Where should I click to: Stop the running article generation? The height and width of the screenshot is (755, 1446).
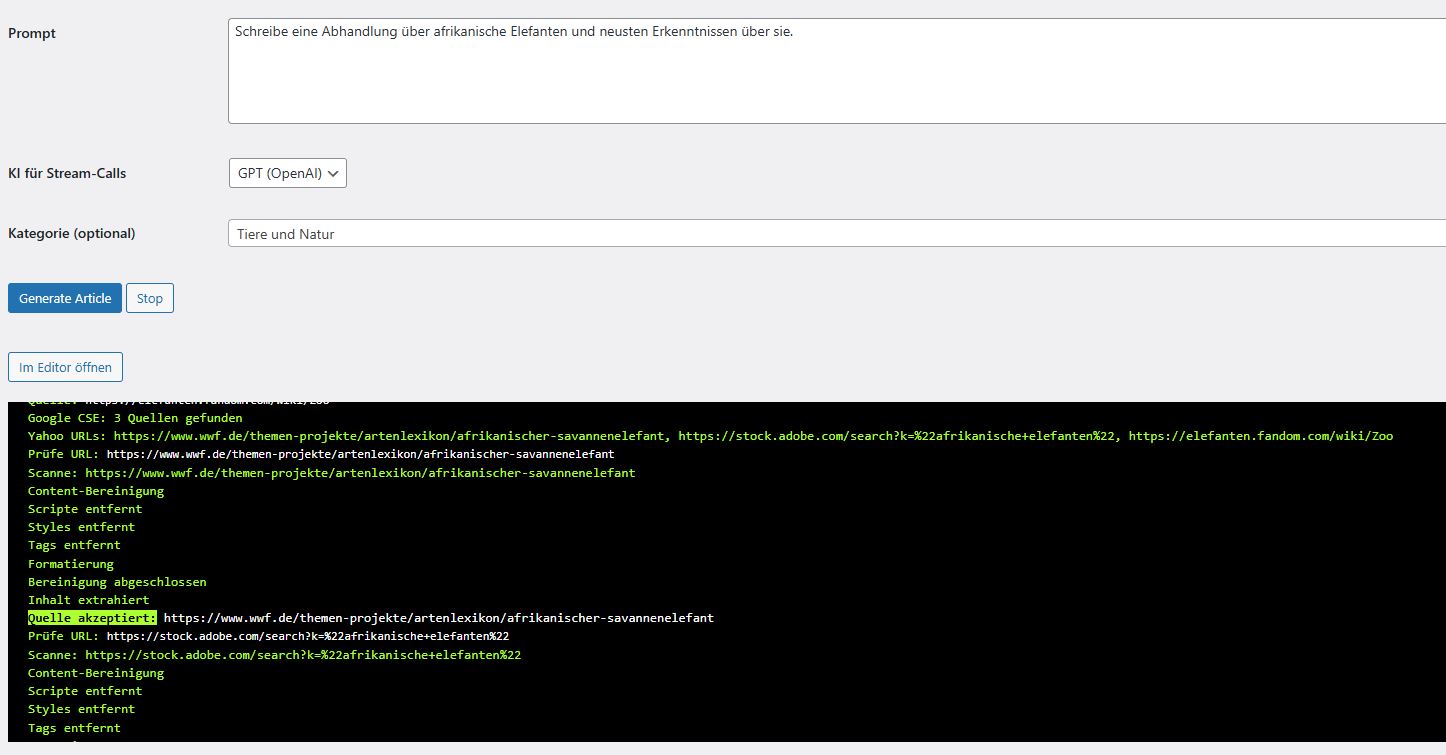pyautogui.click(x=150, y=298)
